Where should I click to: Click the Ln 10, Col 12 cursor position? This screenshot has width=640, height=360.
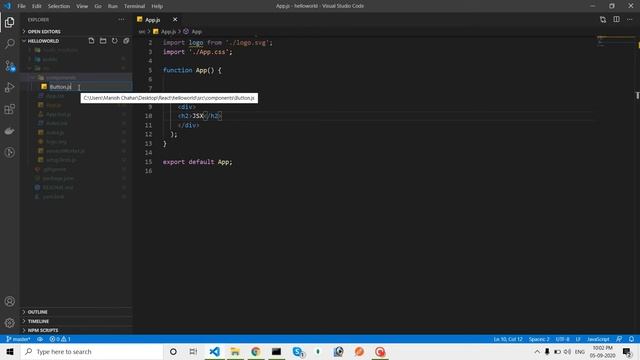tap(508, 339)
